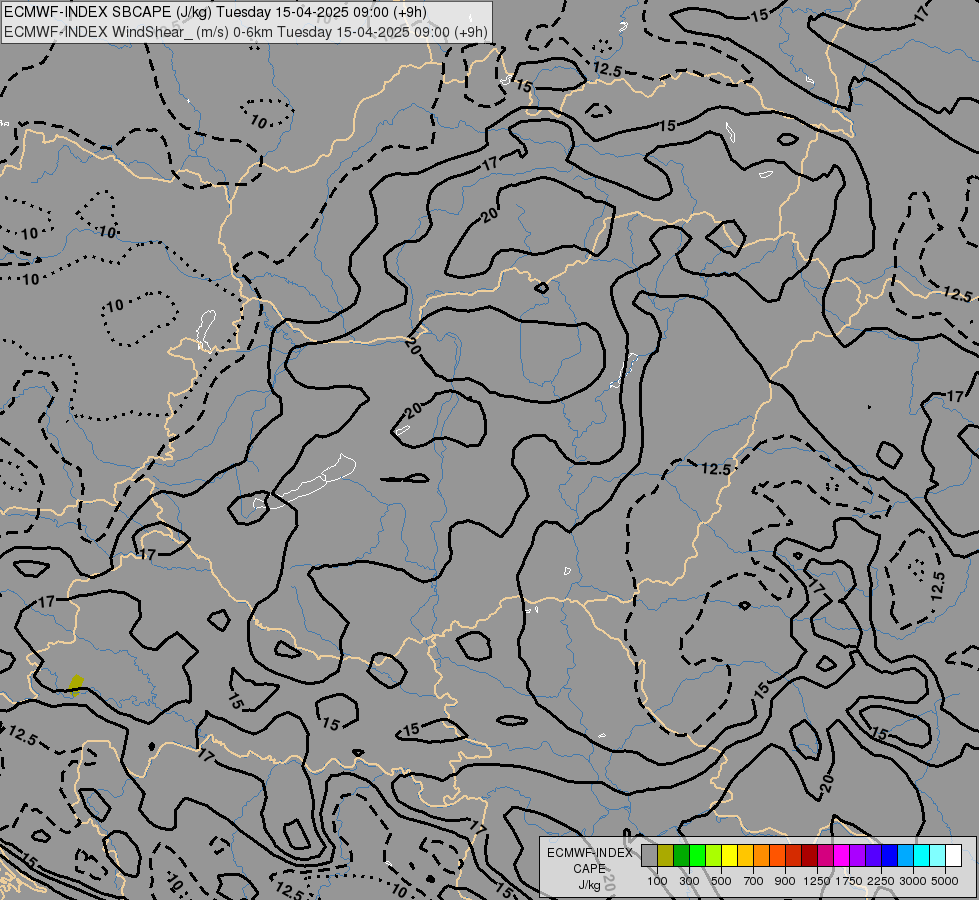The height and width of the screenshot is (900, 979).
Task: Click the pale cyan legend swatch
Action: (938, 856)
